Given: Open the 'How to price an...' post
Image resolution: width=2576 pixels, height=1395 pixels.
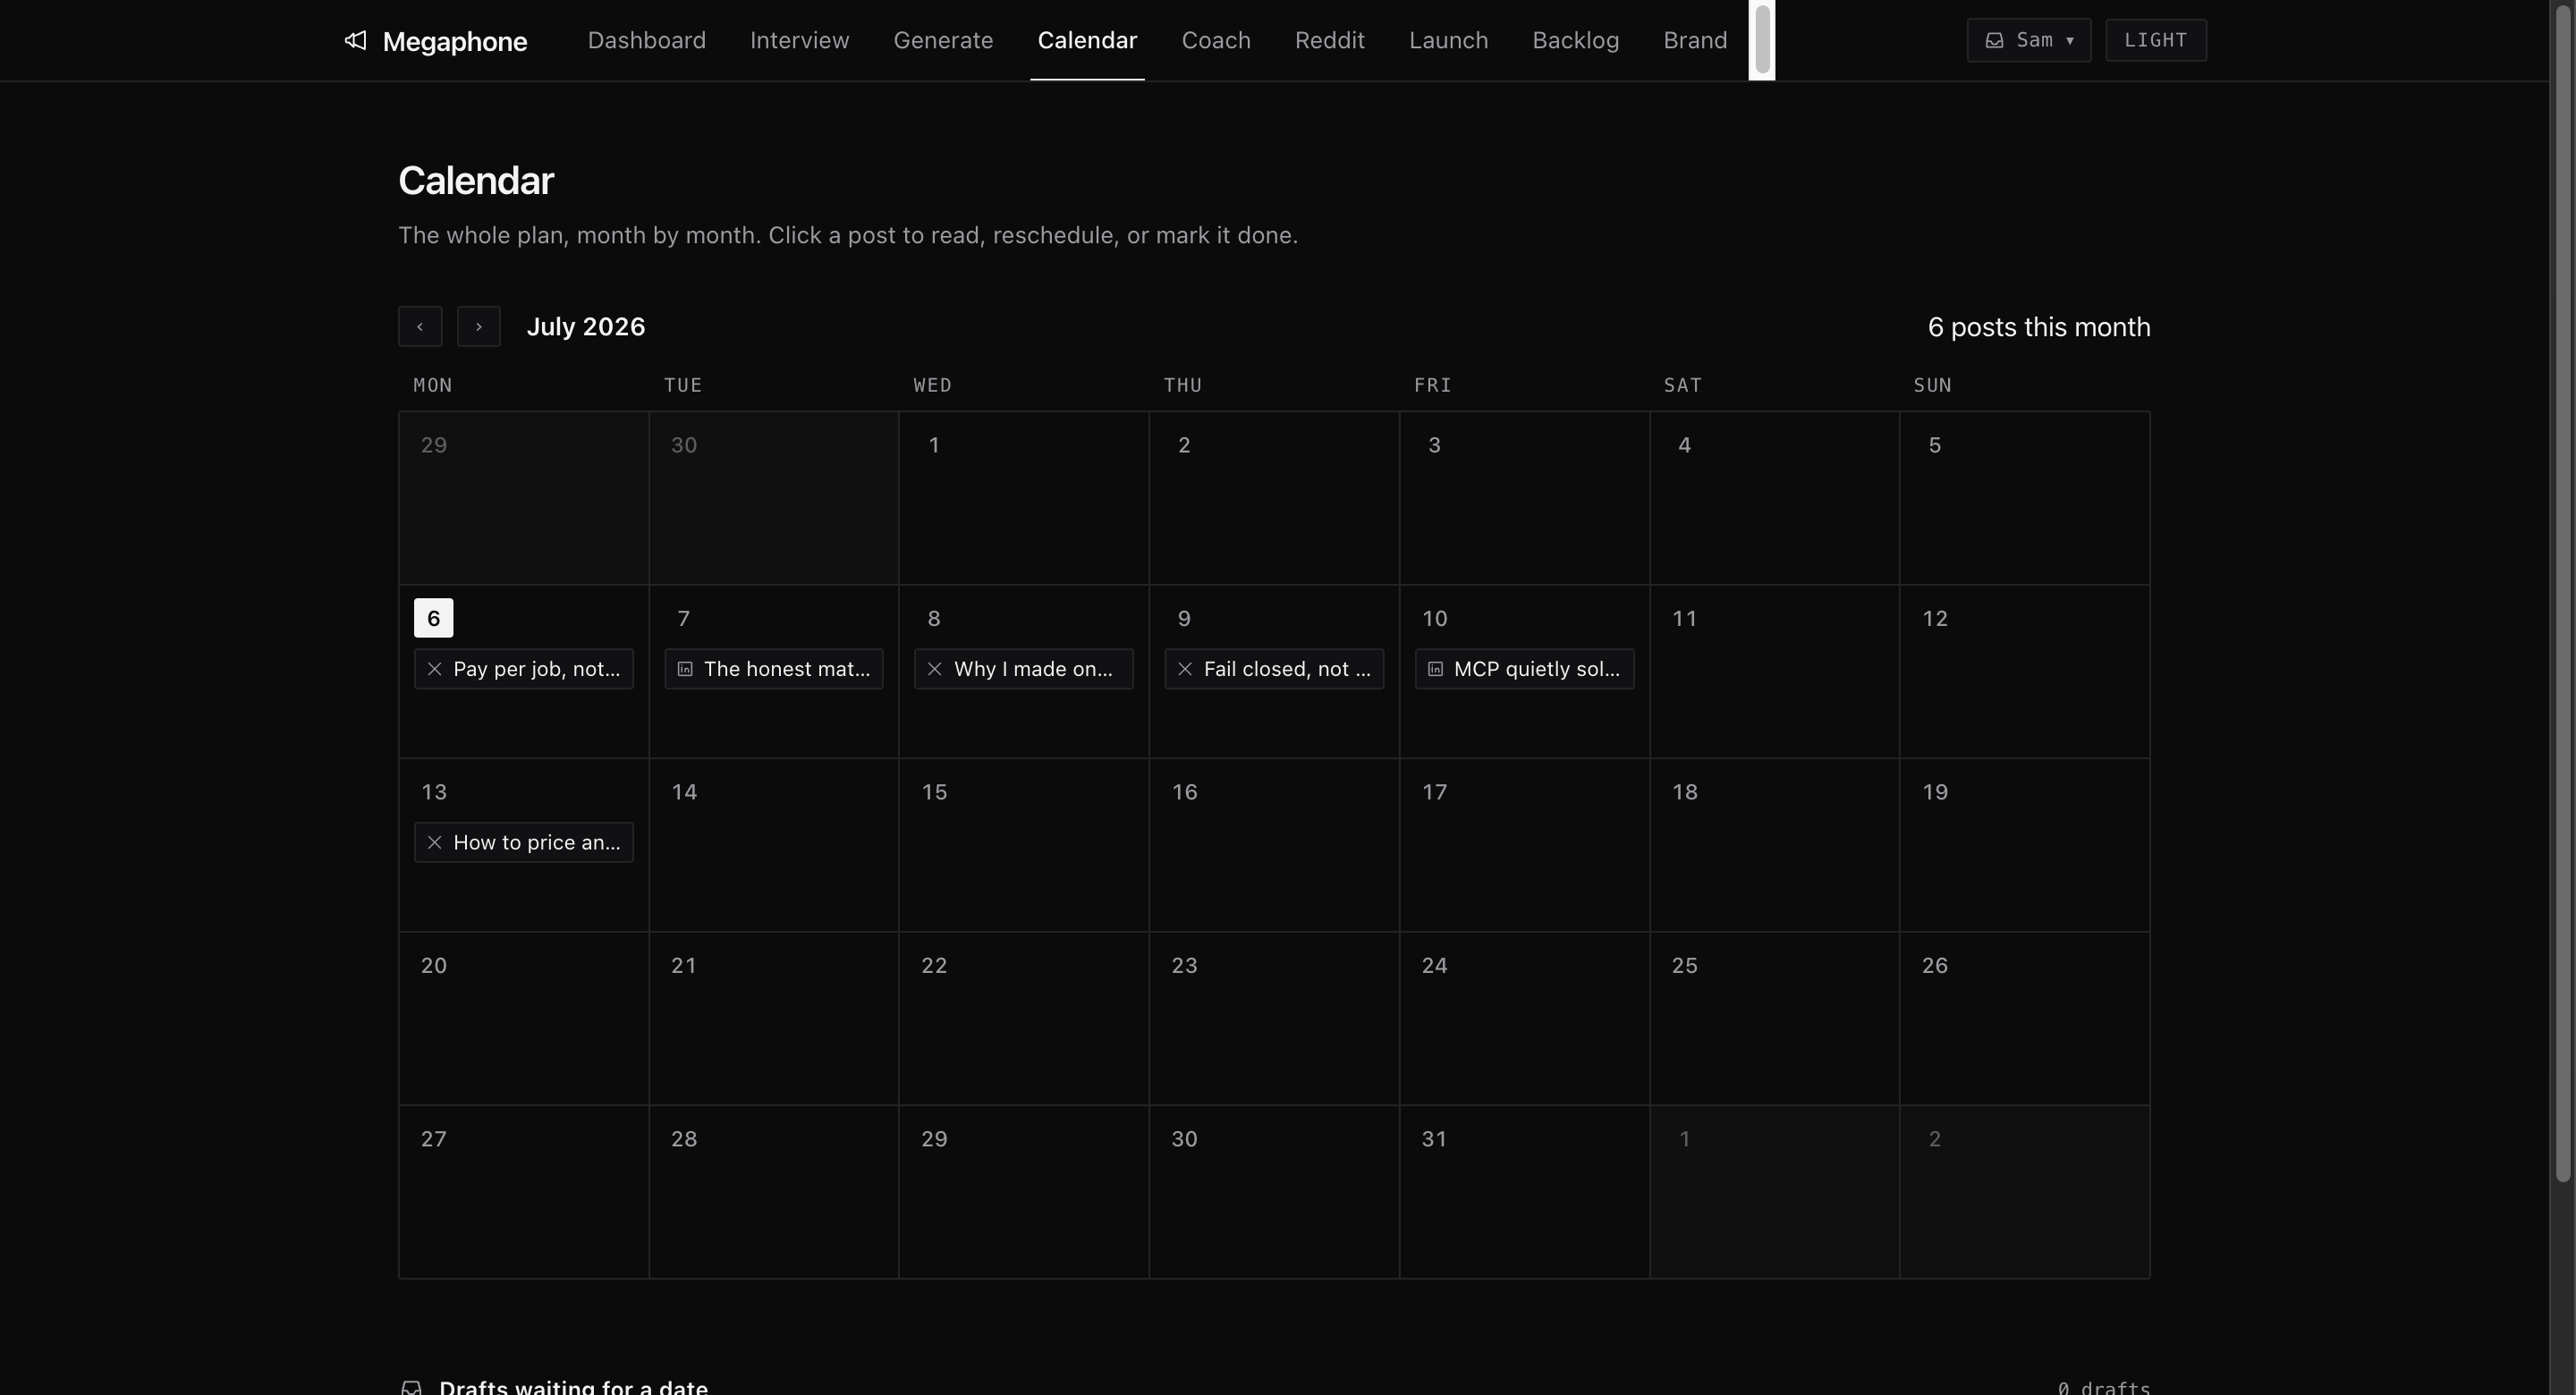Looking at the screenshot, I should point(524,843).
